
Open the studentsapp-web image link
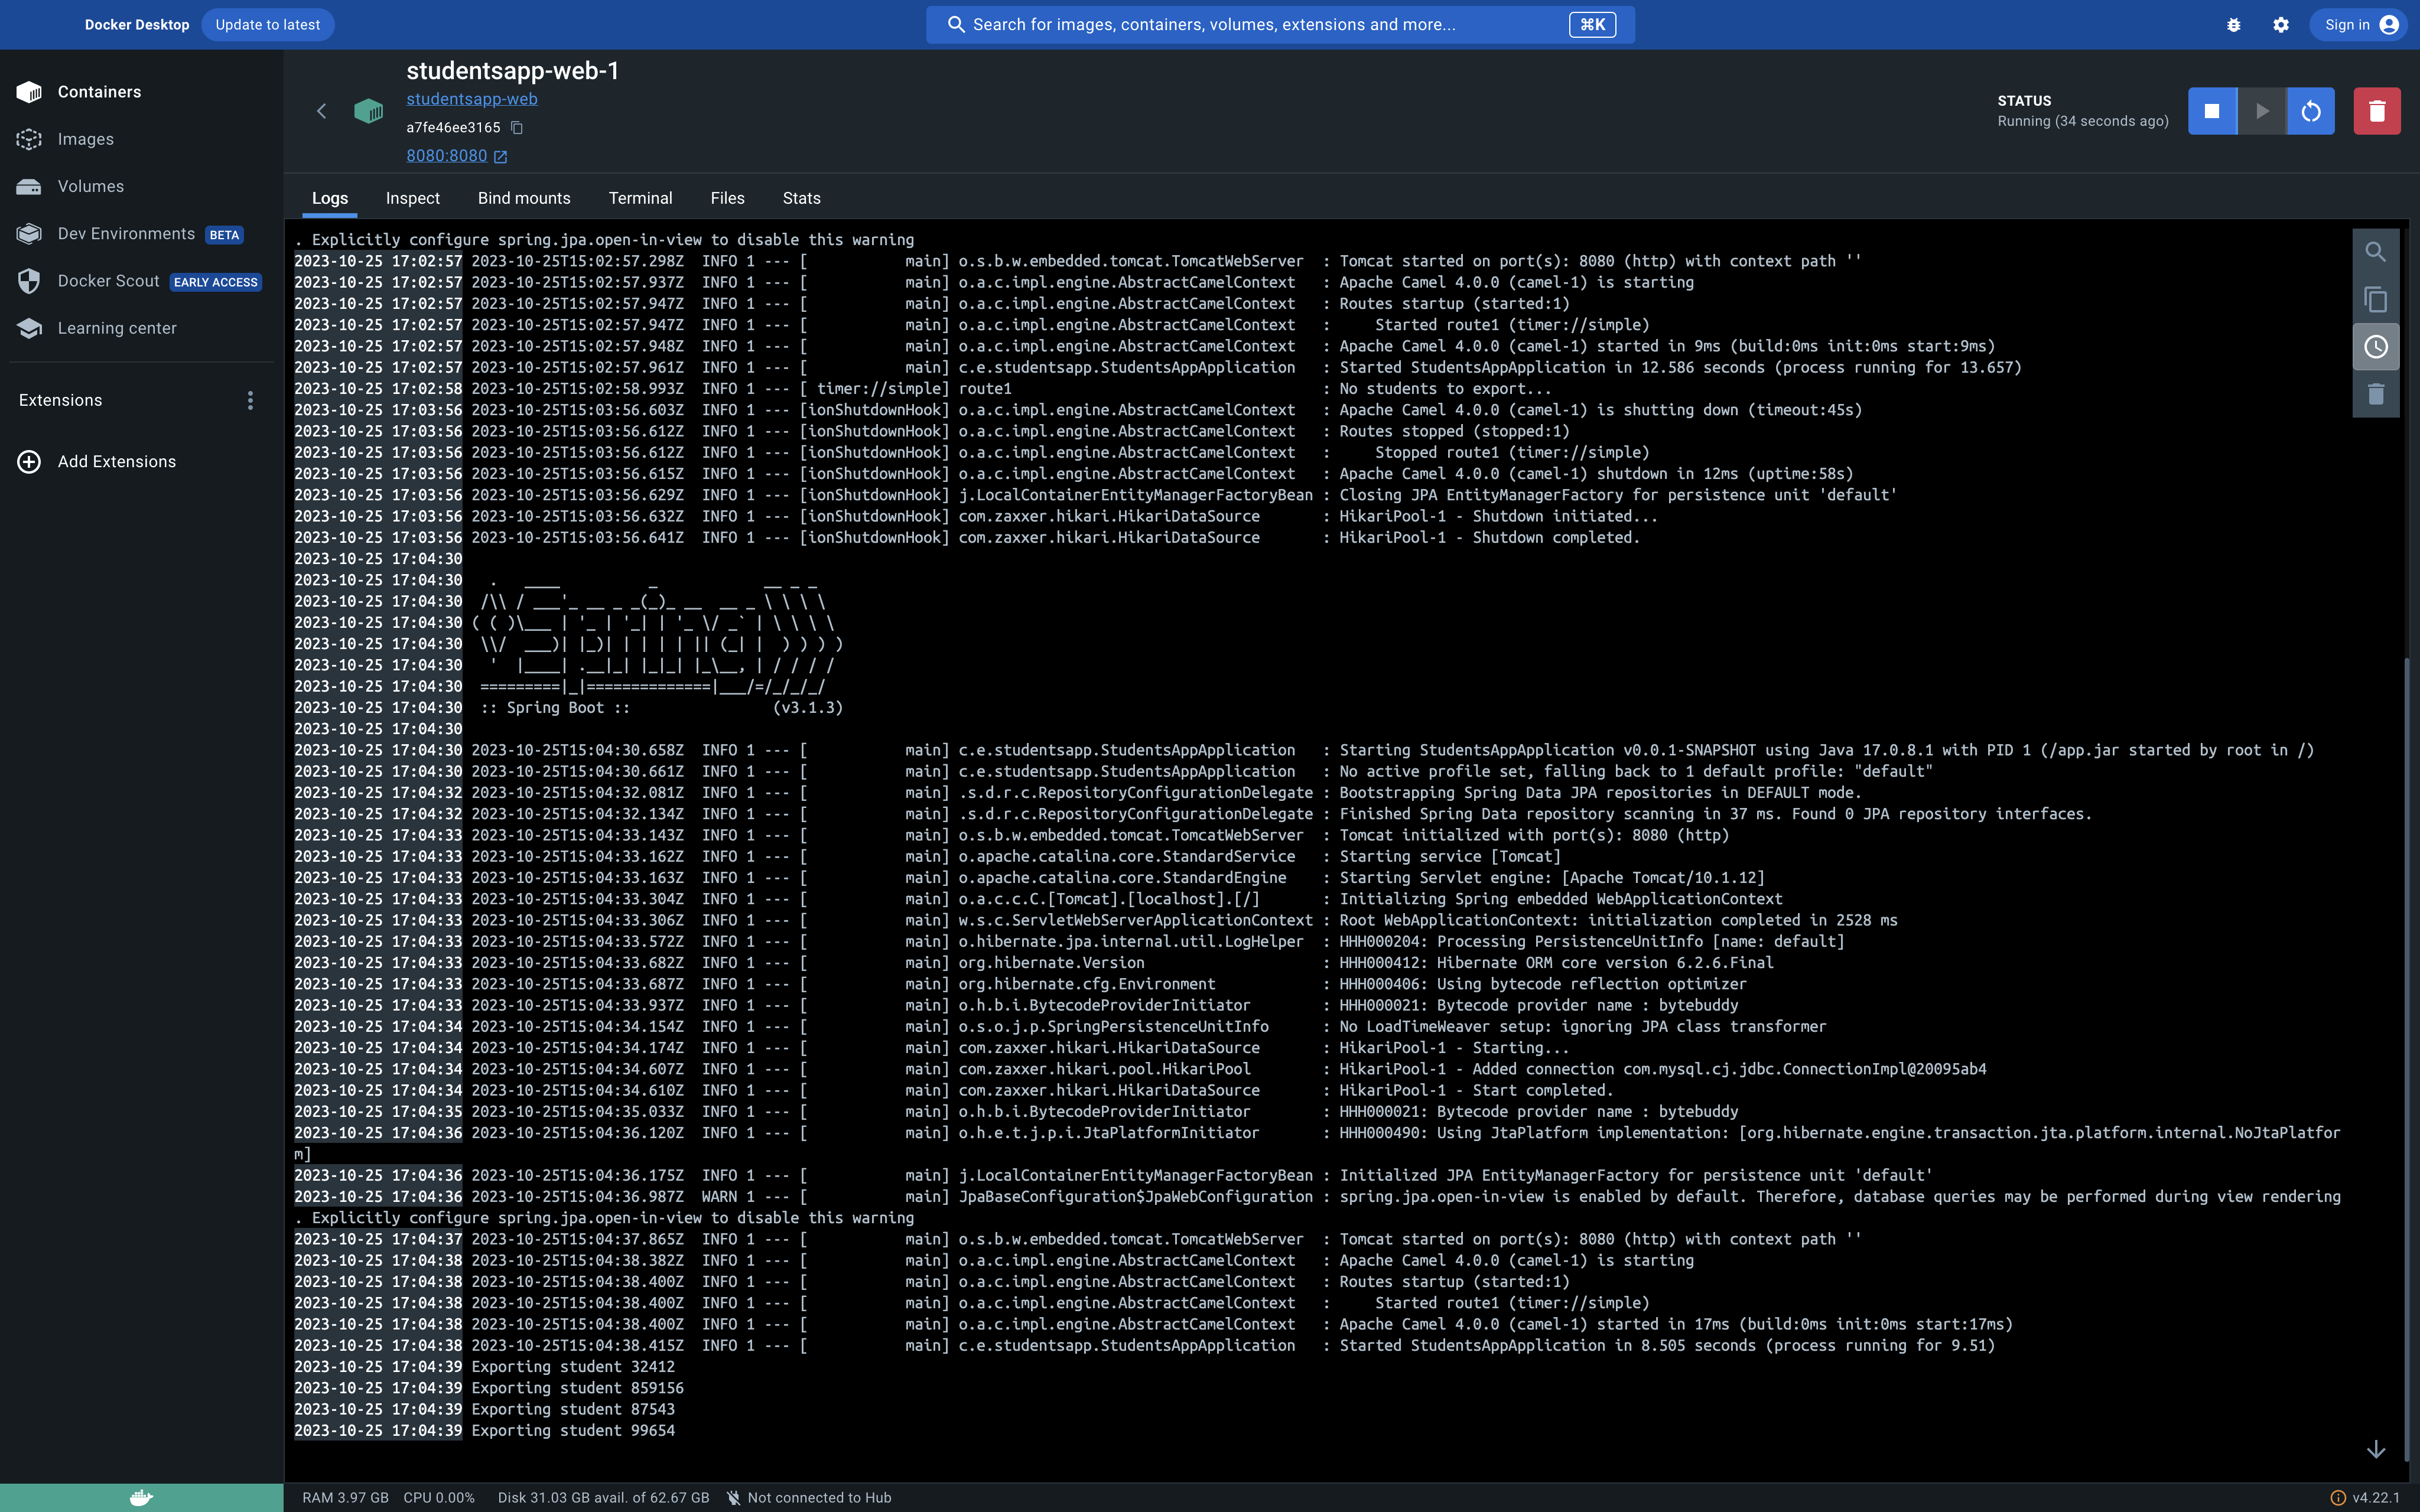tap(472, 99)
